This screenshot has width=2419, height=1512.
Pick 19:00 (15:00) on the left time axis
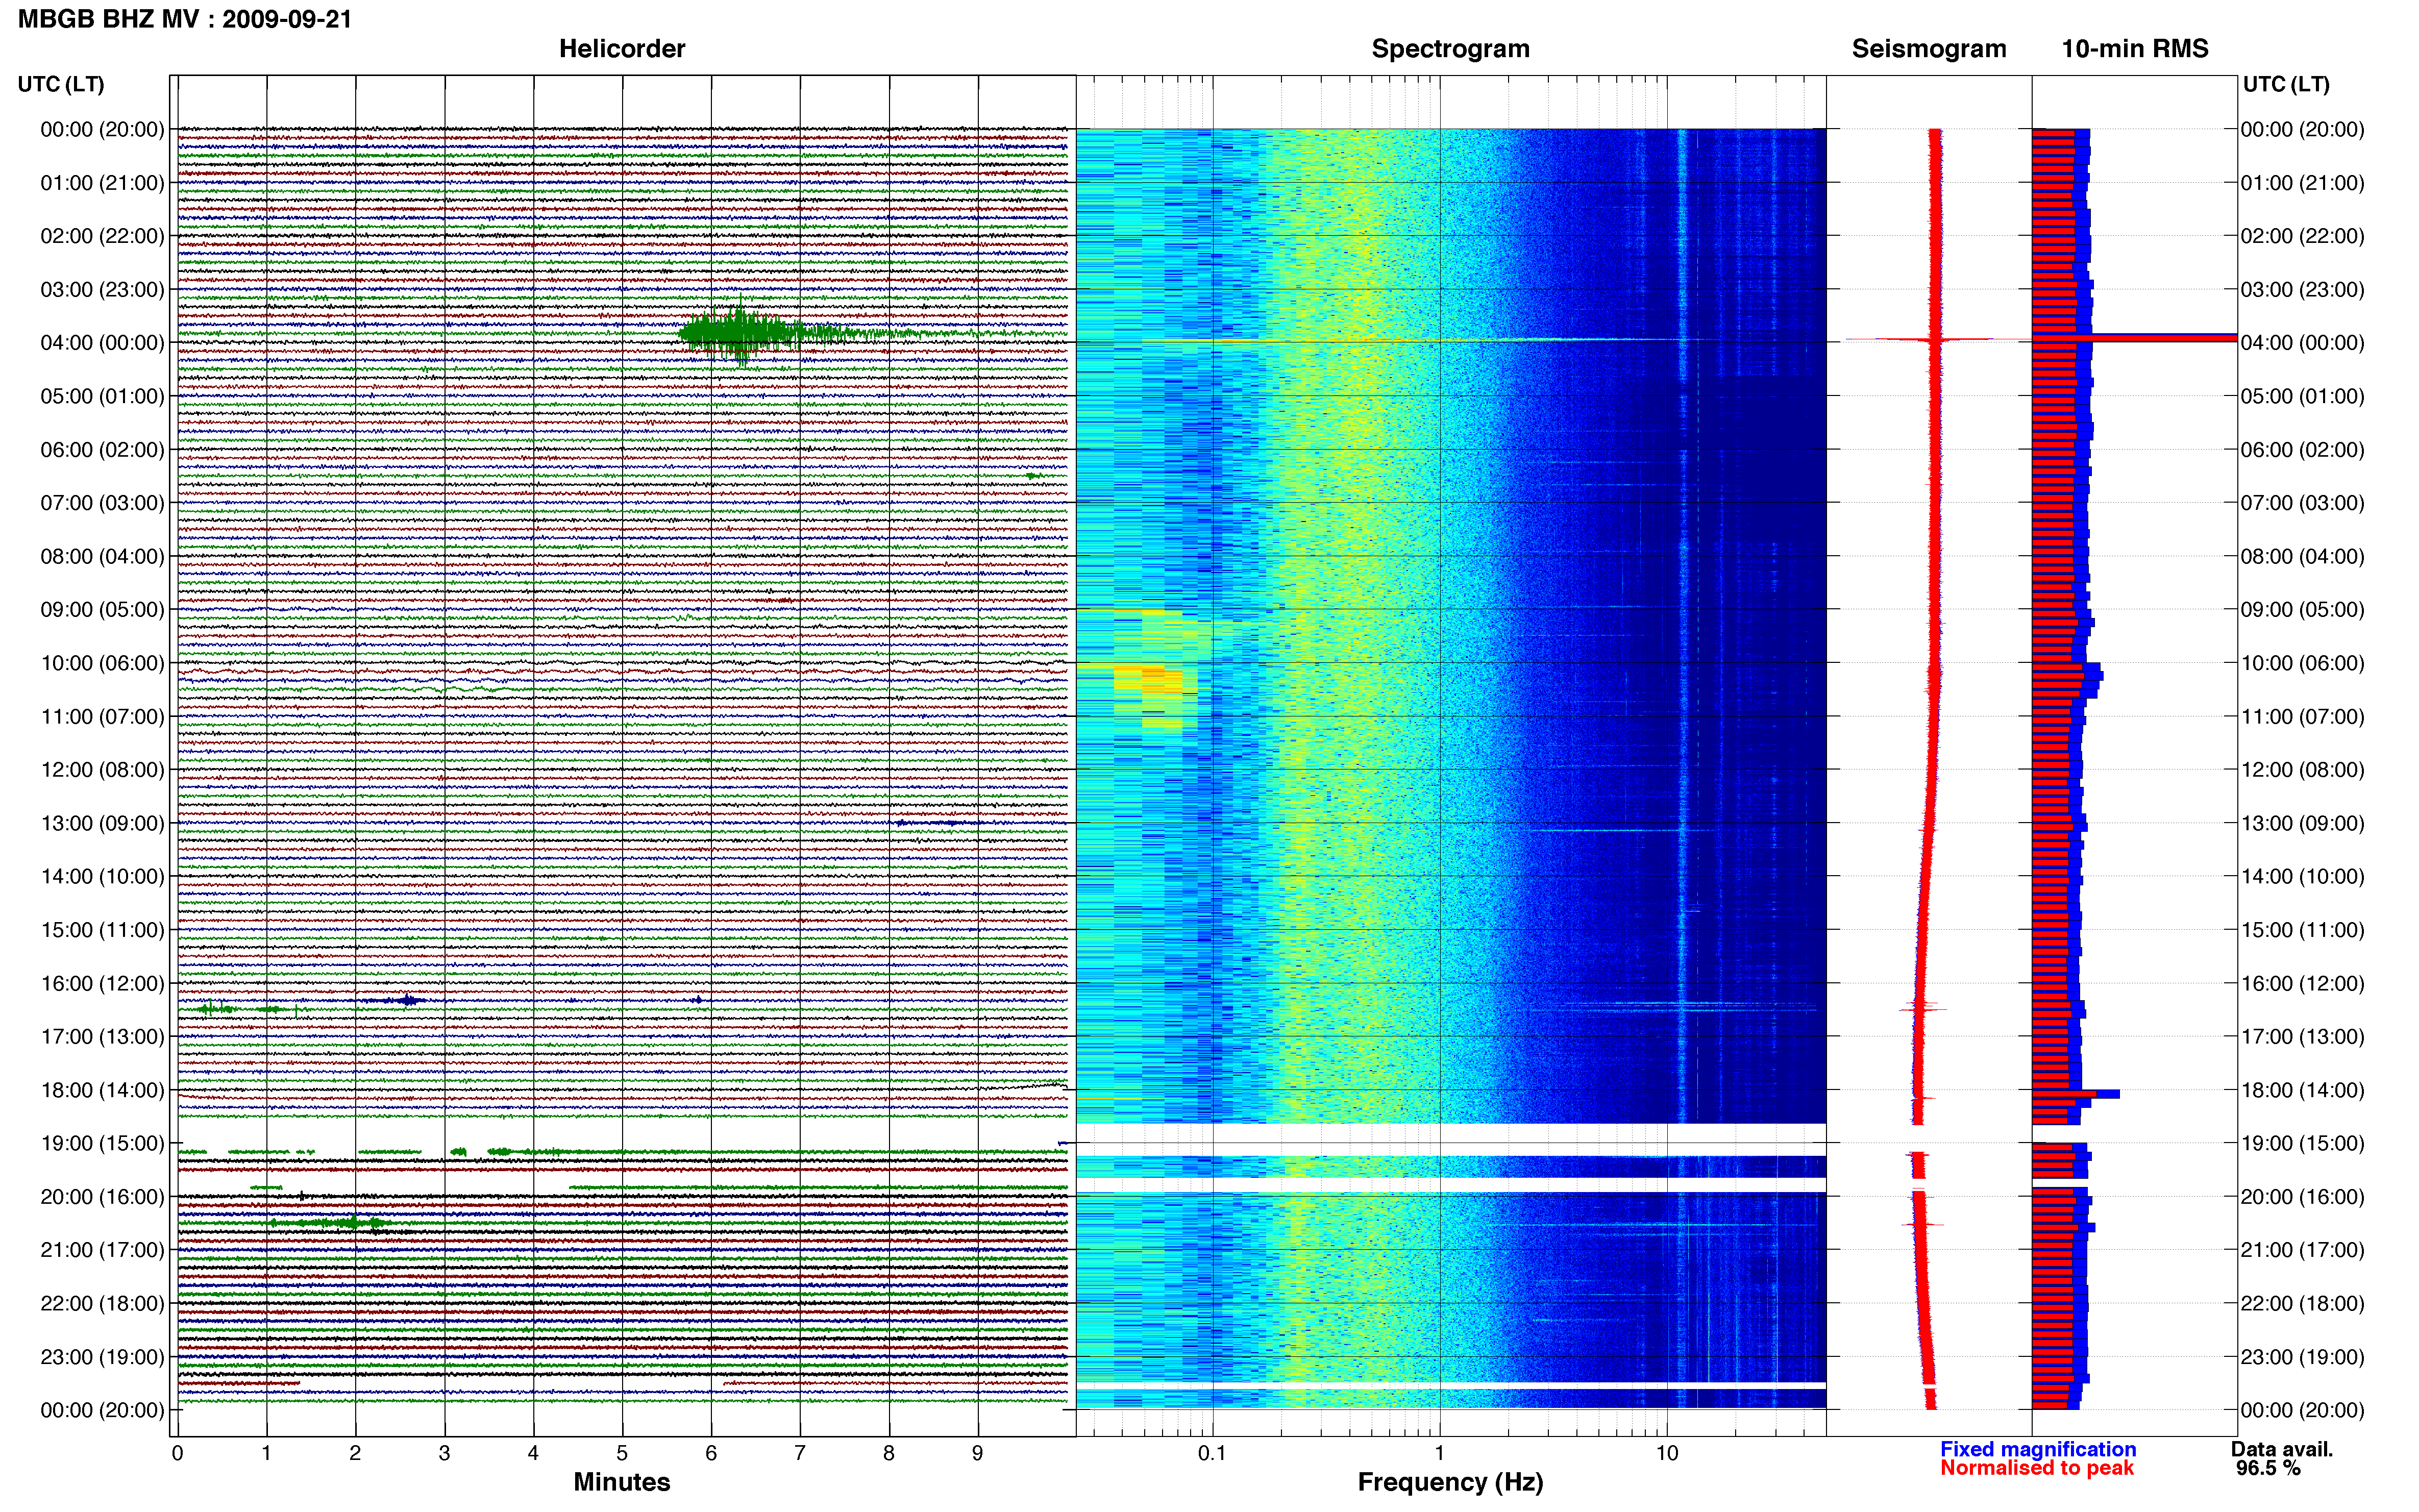coord(102,1143)
